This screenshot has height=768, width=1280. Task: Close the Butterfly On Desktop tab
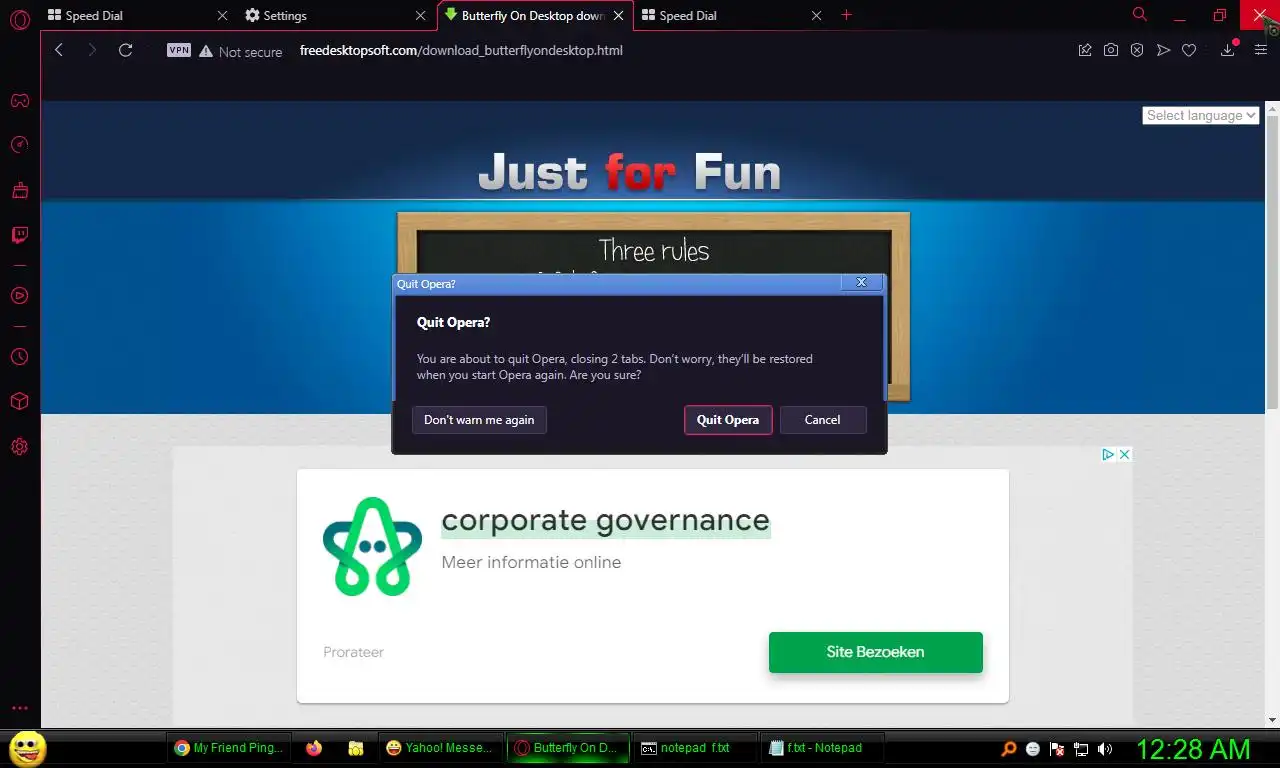[619, 15]
